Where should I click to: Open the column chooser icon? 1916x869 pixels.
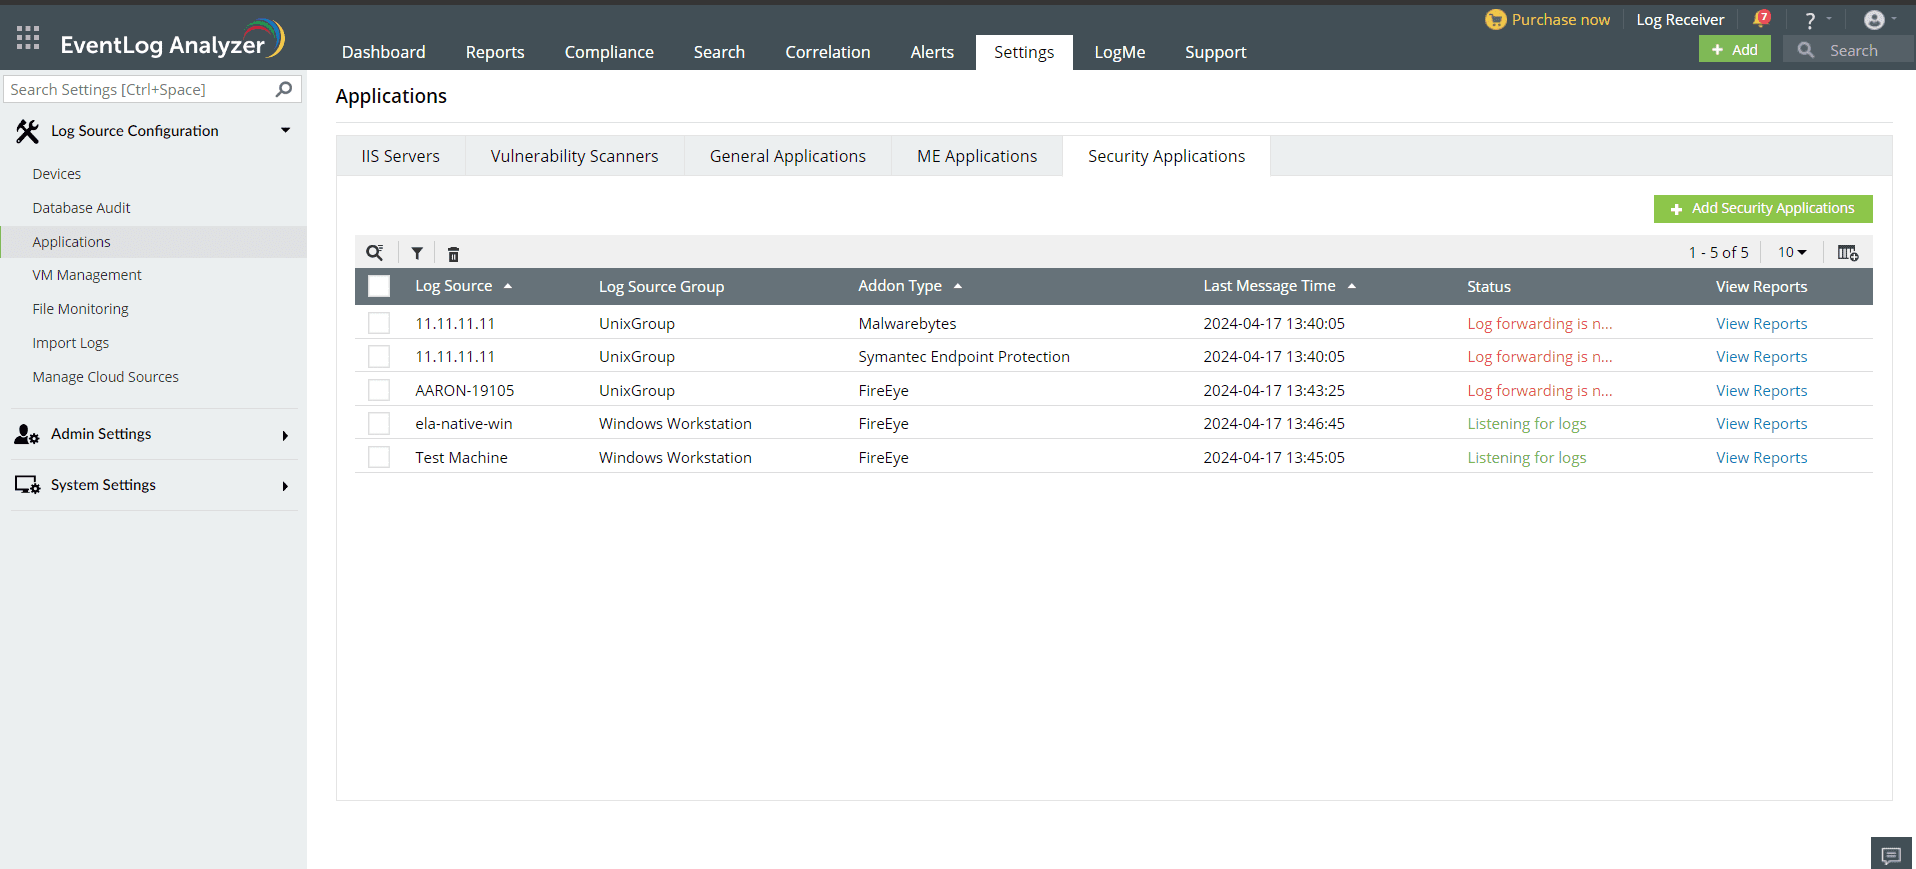pos(1847,253)
